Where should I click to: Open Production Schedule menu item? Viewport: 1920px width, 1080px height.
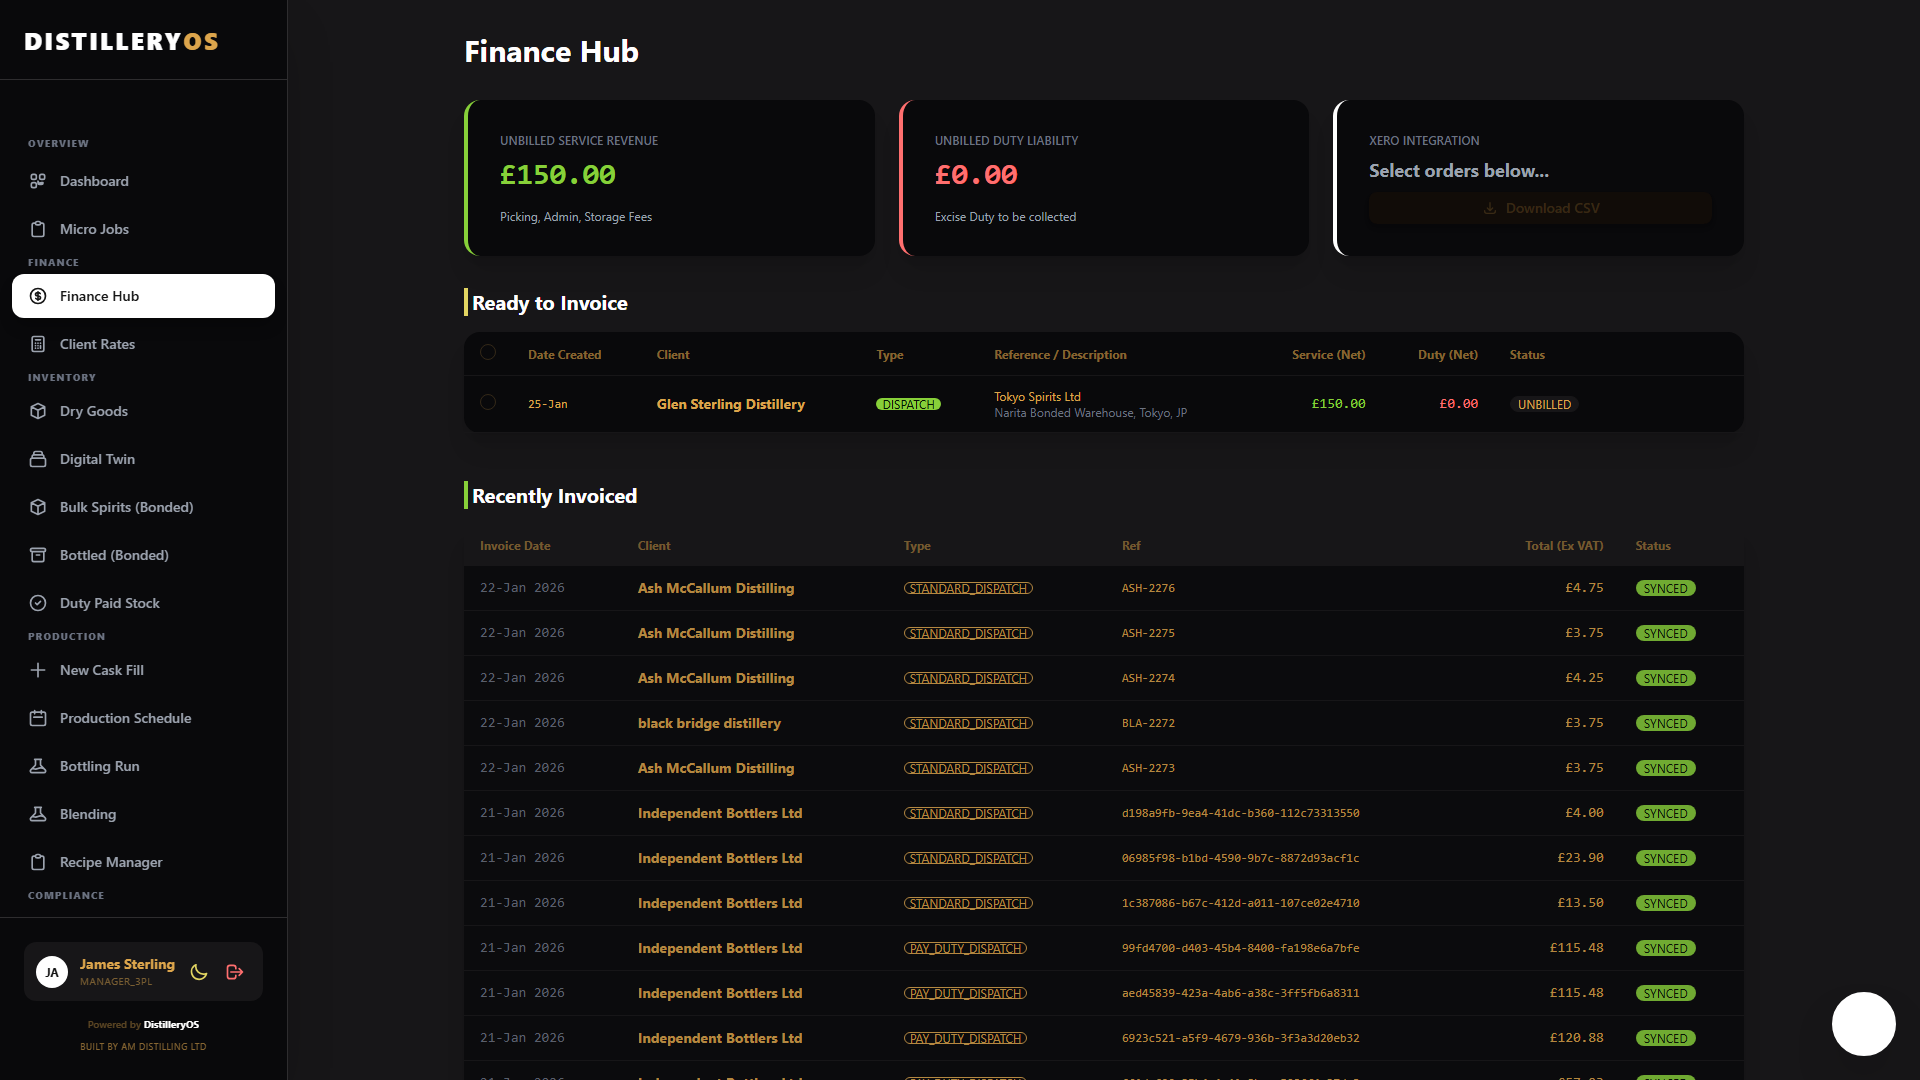click(x=143, y=718)
